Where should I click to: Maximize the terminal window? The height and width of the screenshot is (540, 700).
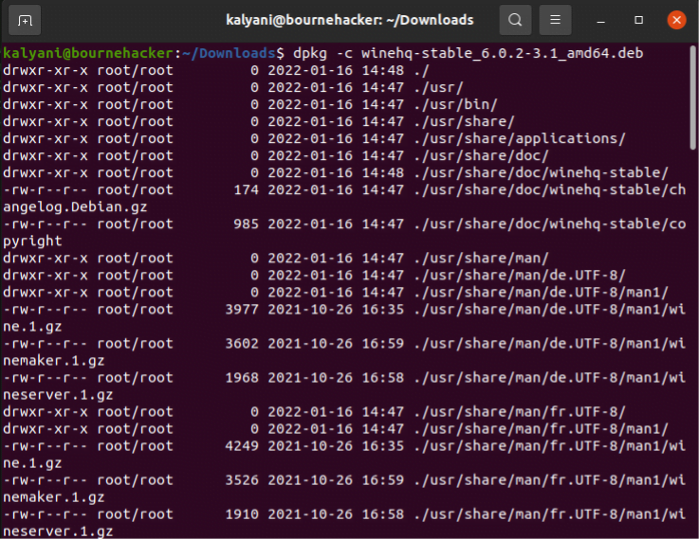[639, 20]
